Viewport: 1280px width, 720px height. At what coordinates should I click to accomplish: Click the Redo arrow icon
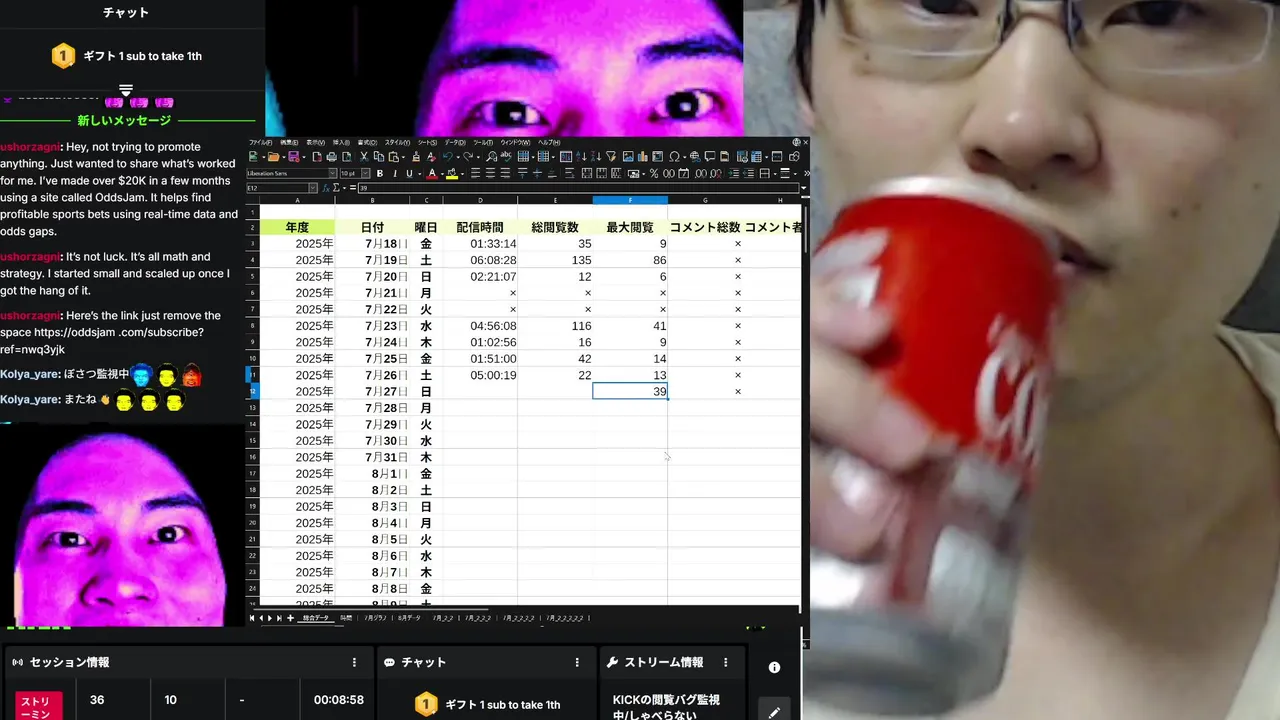(x=468, y=157)
